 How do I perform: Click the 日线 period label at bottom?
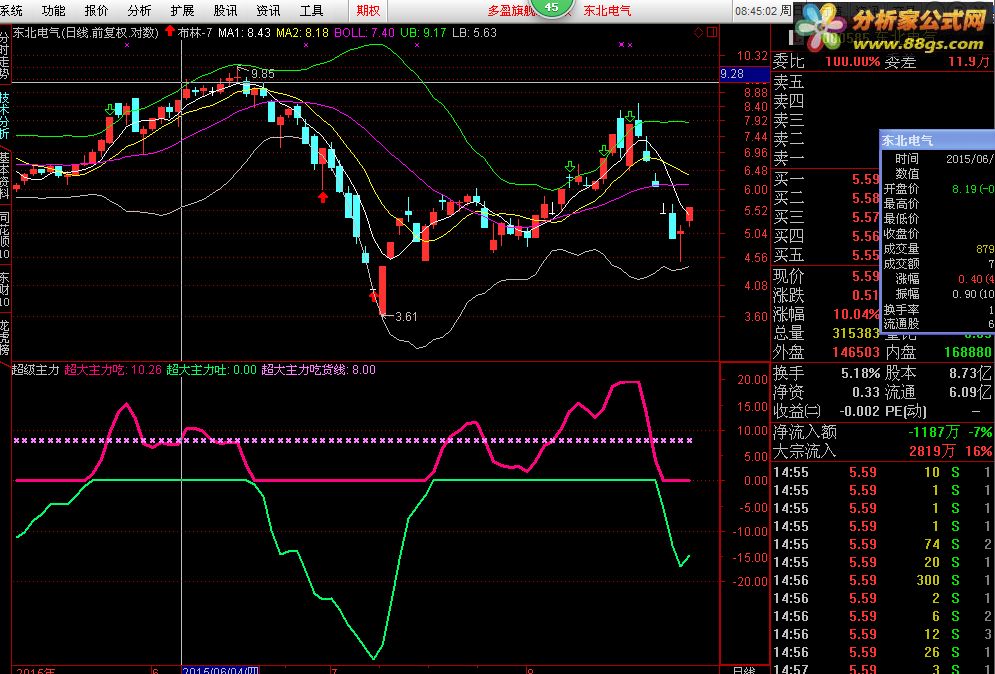click(x=743, y=670)
